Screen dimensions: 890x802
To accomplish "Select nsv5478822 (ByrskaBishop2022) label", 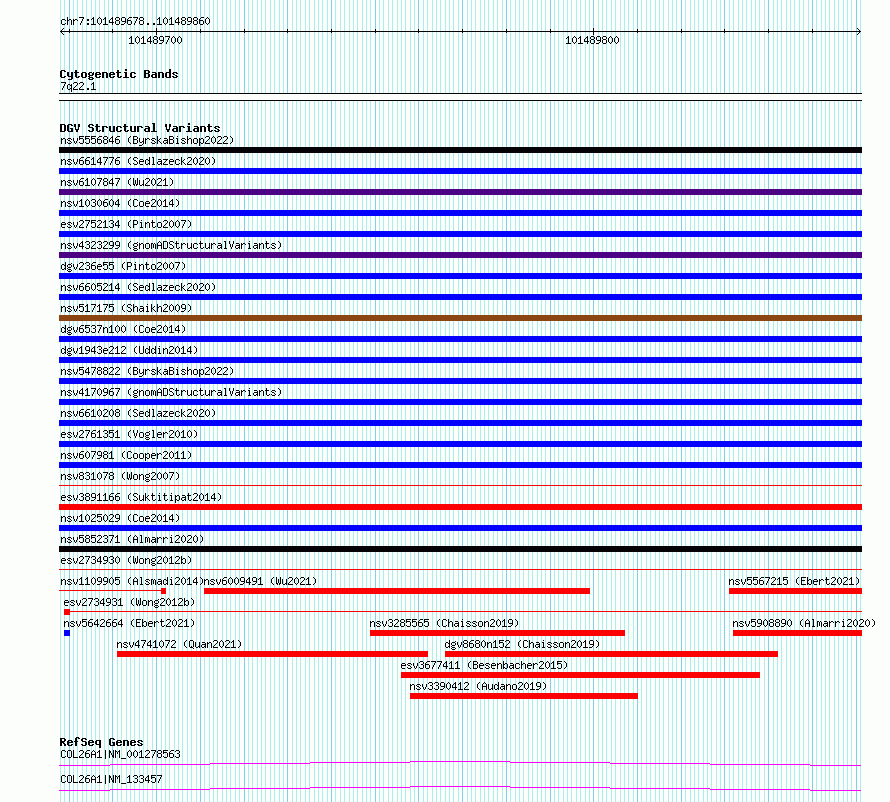I will click(147, 371).
